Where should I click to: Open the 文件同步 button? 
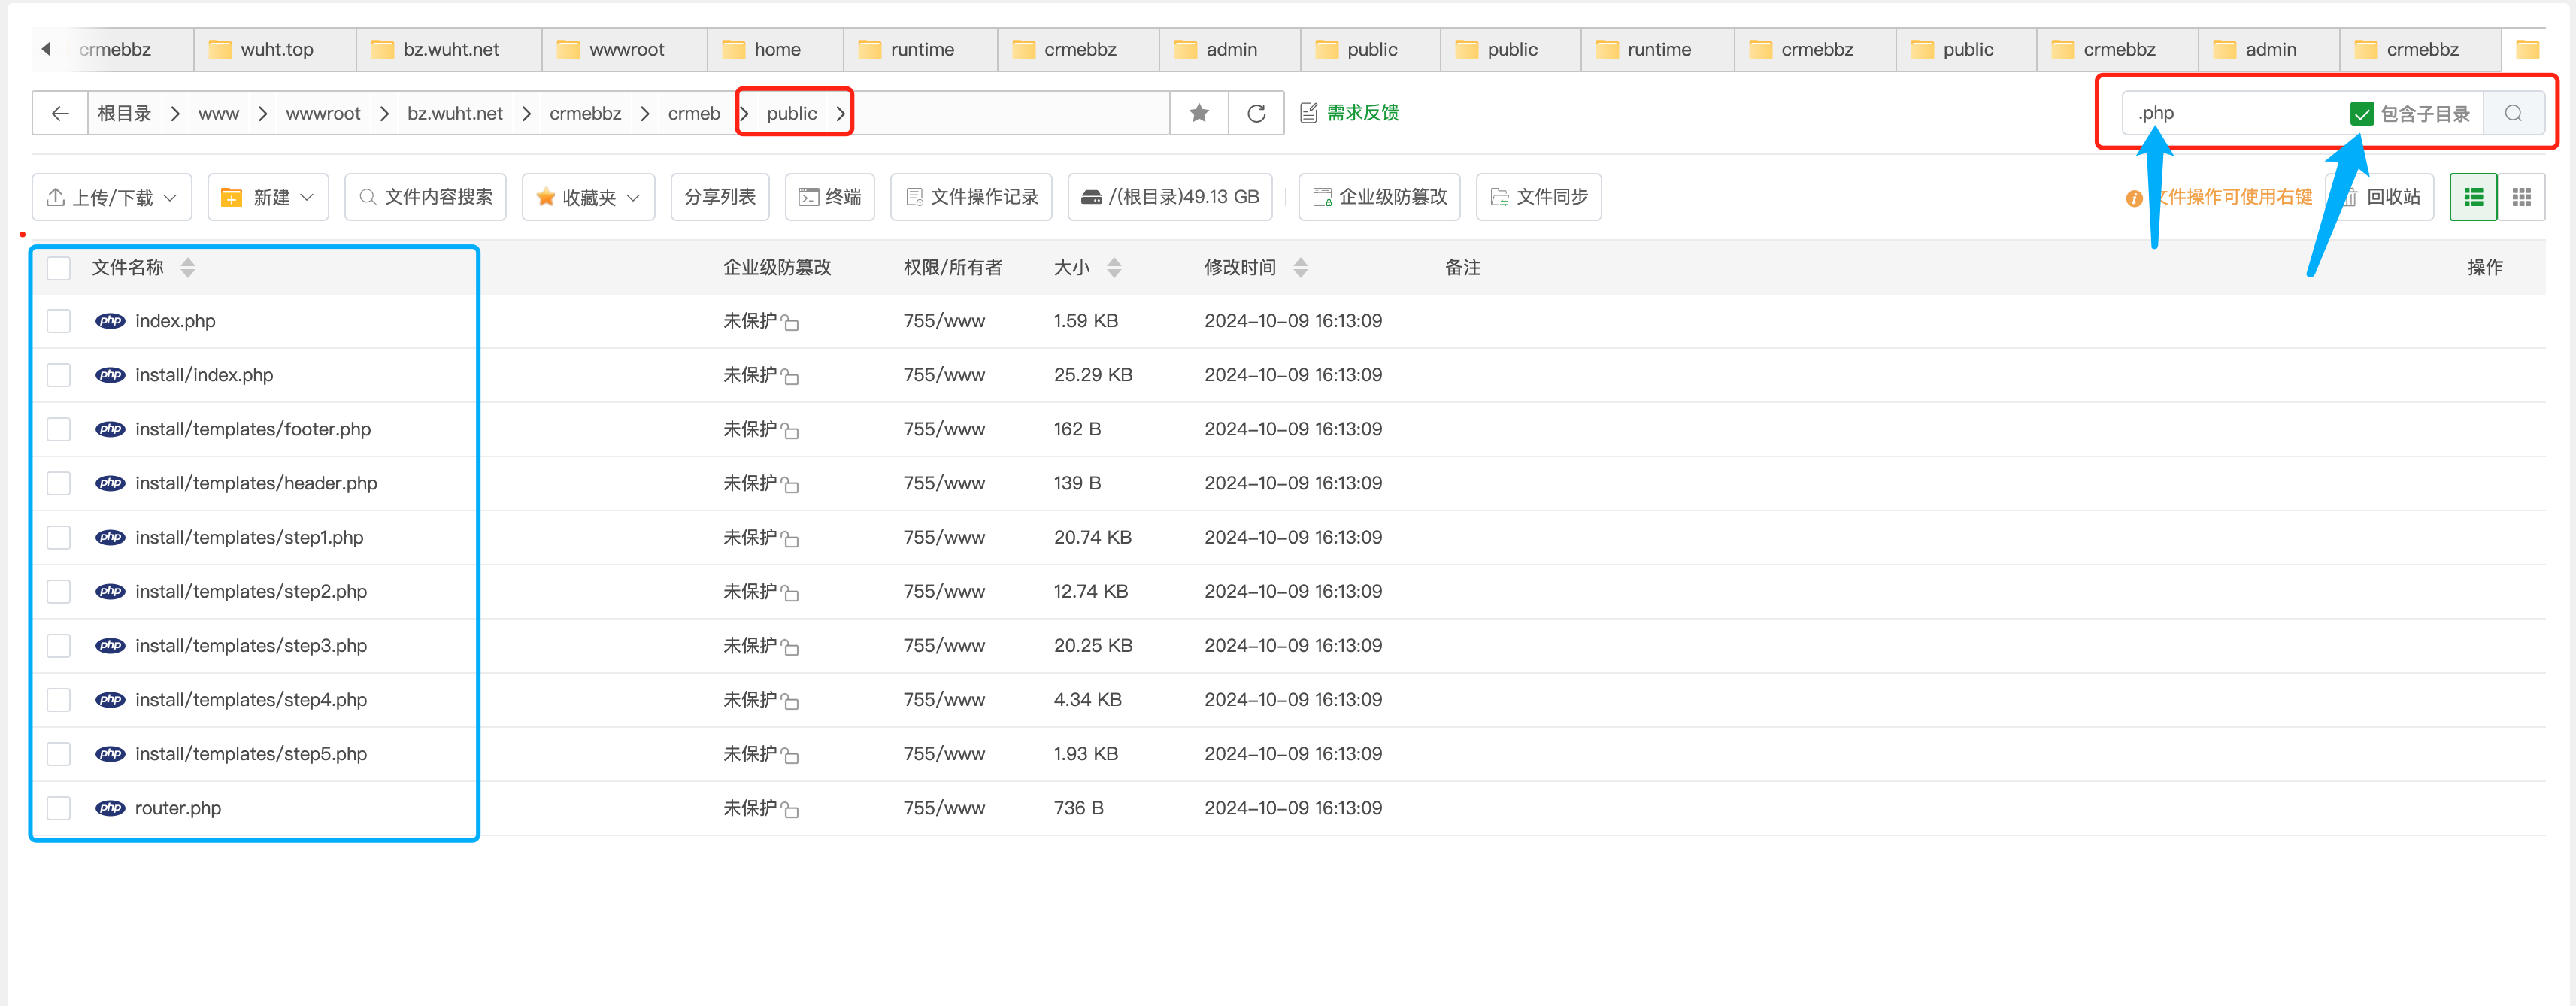(x=1538, y=197)
